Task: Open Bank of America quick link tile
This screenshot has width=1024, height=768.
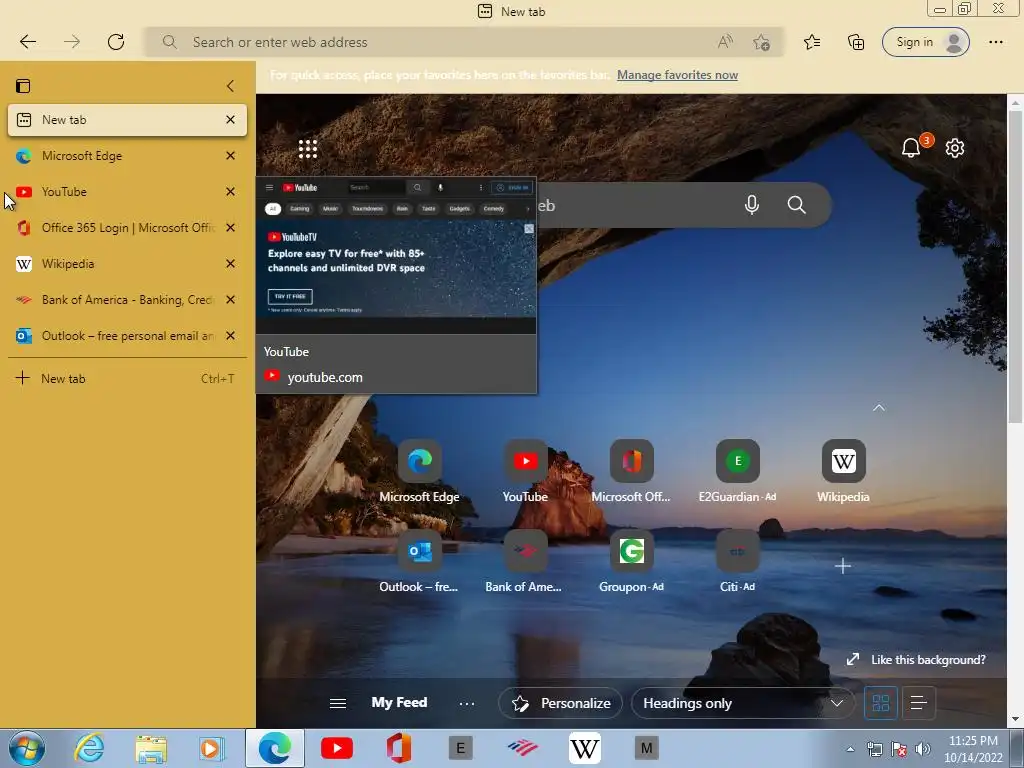Action: [524, 562]
